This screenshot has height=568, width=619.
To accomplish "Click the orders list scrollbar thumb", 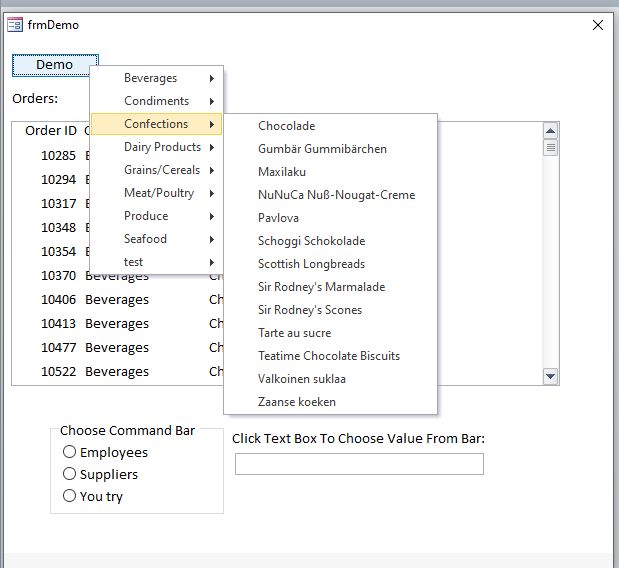I will coord(550,148).
